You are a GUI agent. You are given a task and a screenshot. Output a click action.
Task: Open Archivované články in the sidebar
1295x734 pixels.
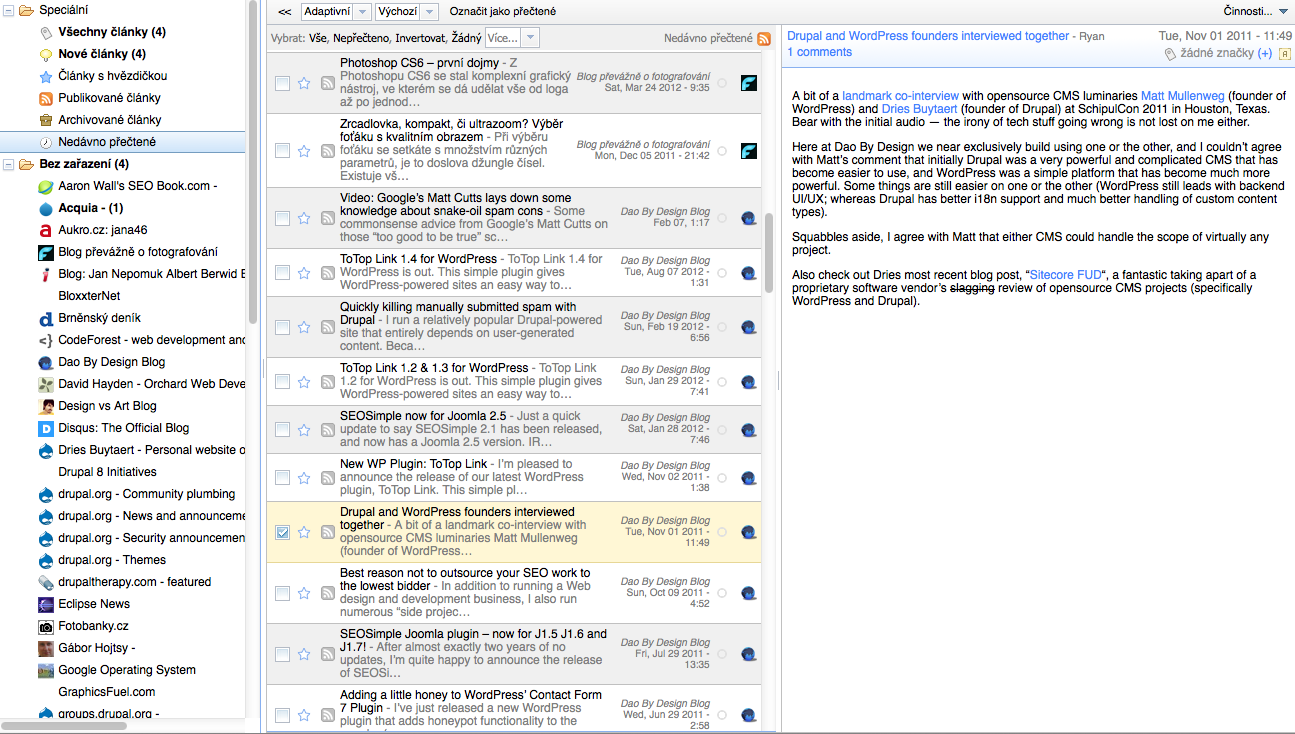[109, 120]
